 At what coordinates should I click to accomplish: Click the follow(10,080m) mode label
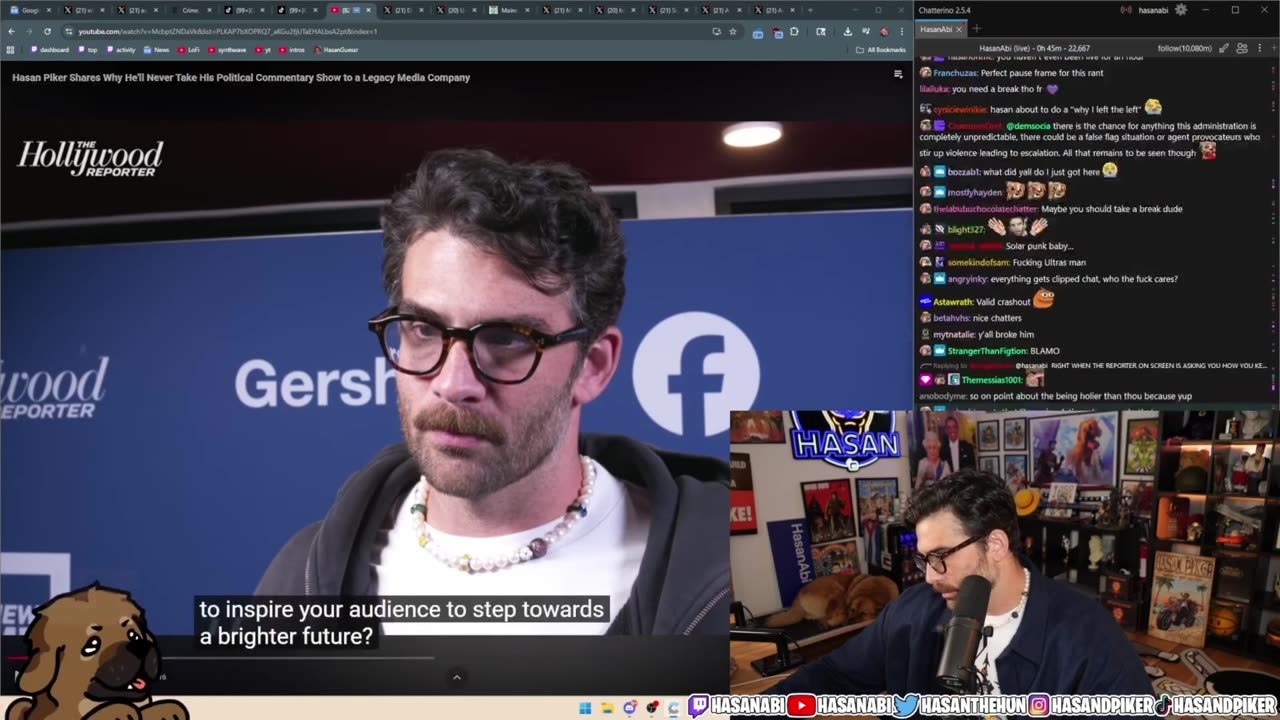(1185, 48)
